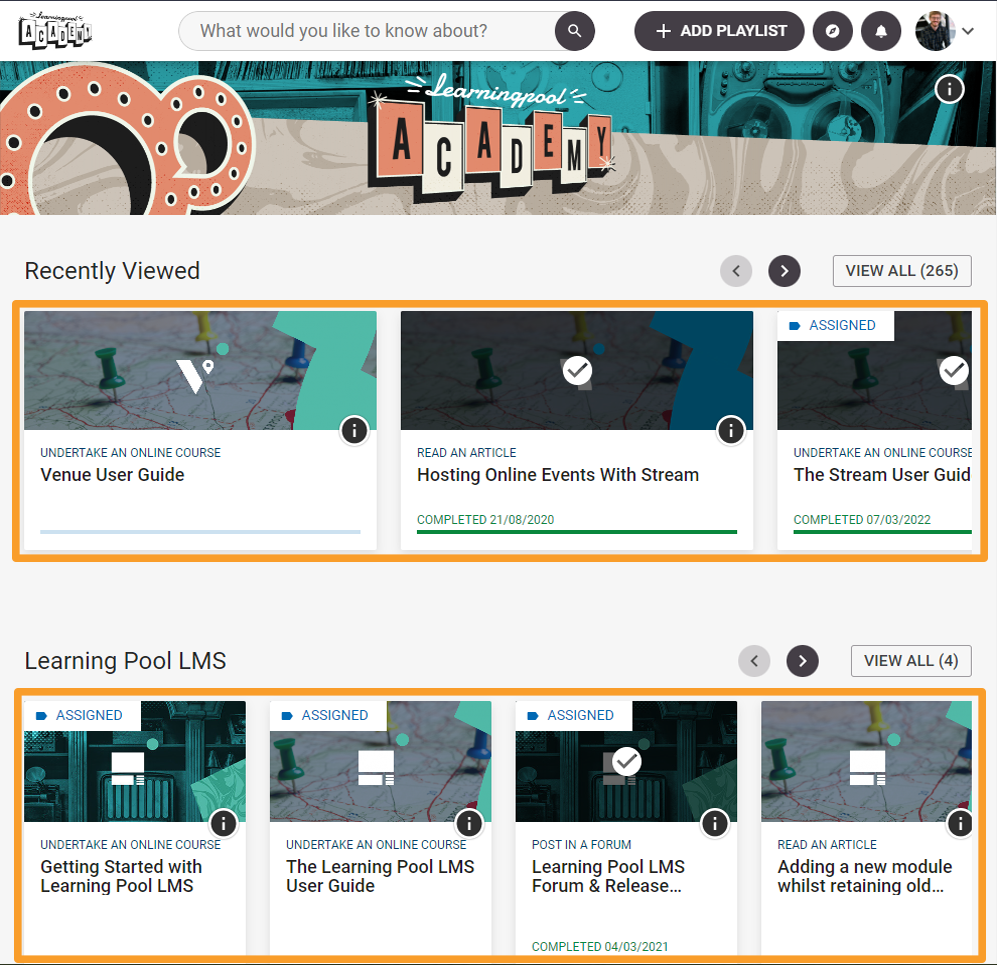Image resolution: width=997 pixels, height=965 pixels.
Task: Click the Venue User Guide progress bar
Action: 200,531
